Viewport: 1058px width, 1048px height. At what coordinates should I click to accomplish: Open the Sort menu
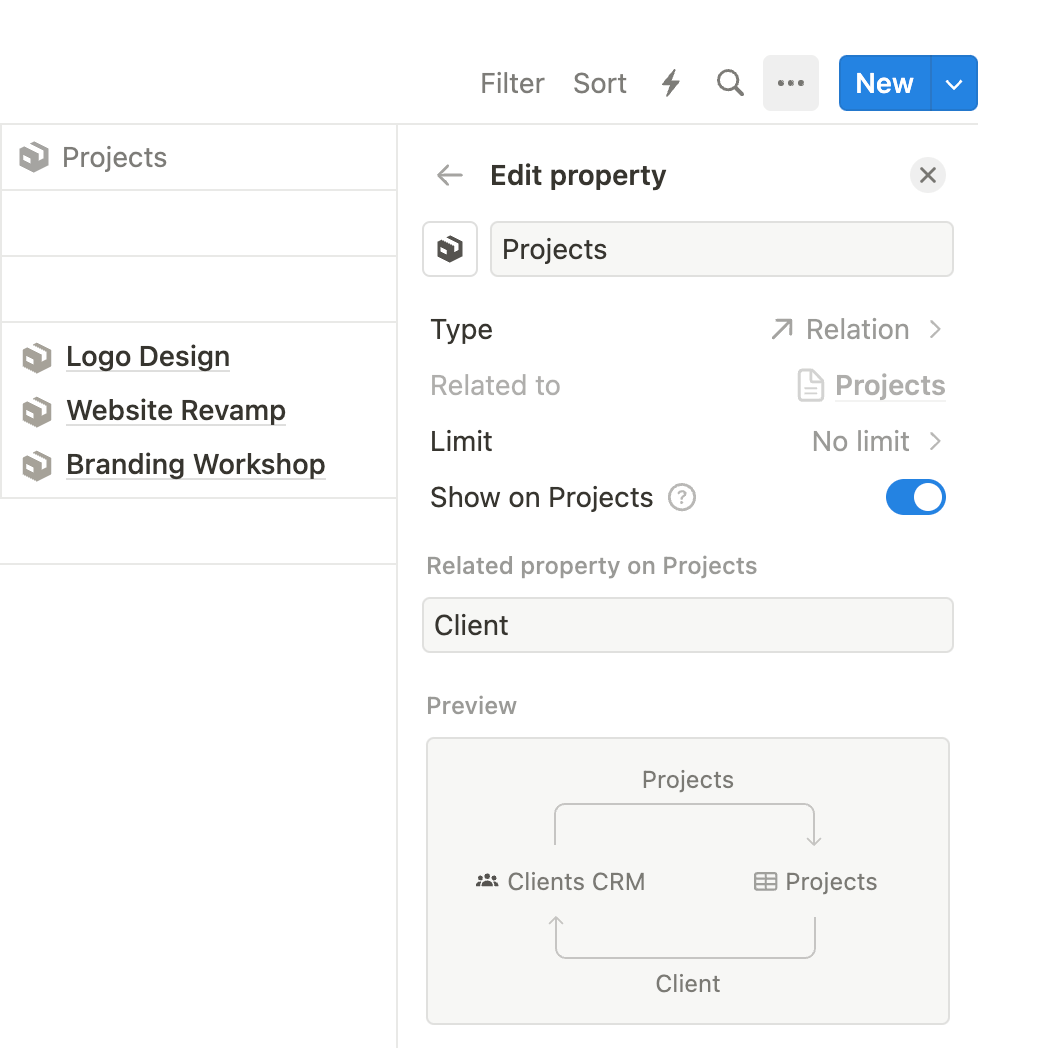click(x=599, y=83)
